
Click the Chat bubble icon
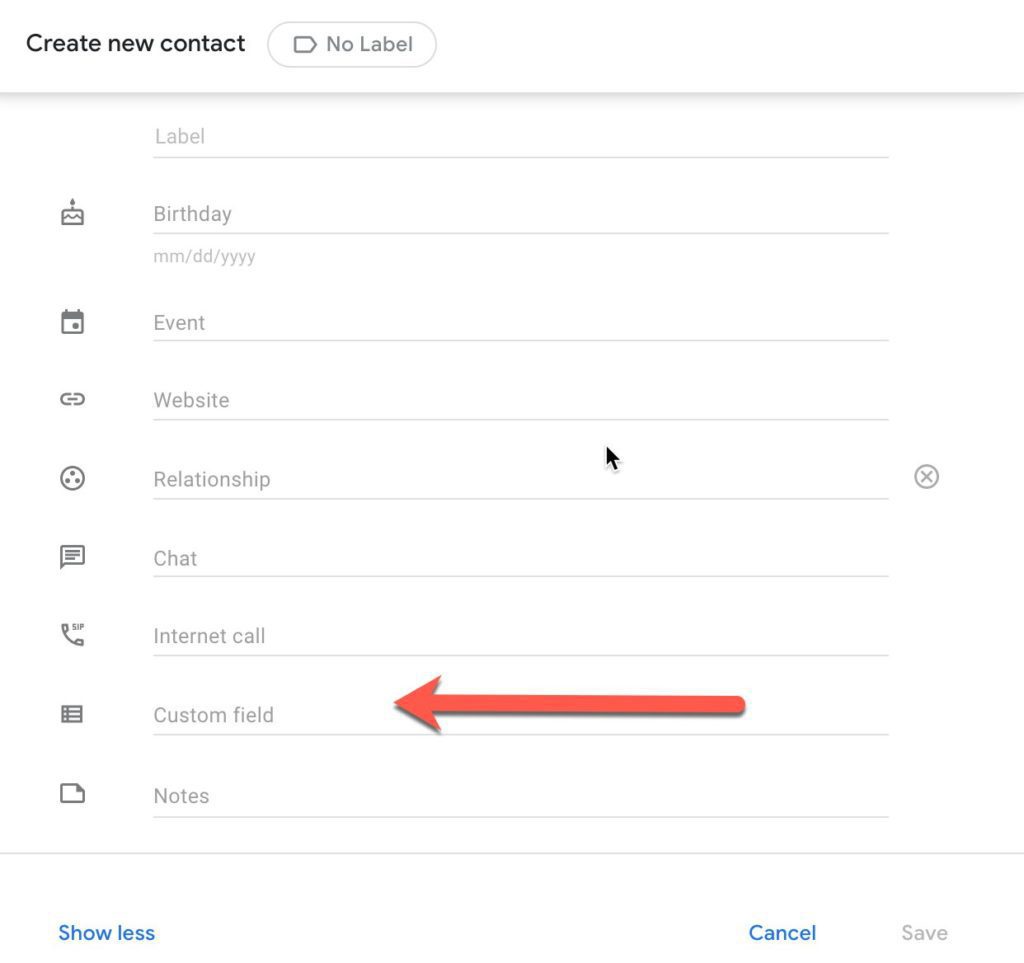pos(72,557)
